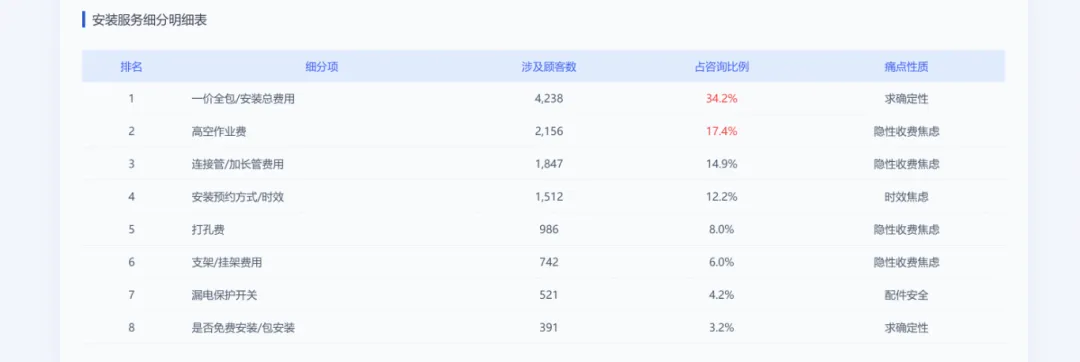Click the customer count 1,847
The width and height of the screenshot is (1080, 362).
[549, 164]
